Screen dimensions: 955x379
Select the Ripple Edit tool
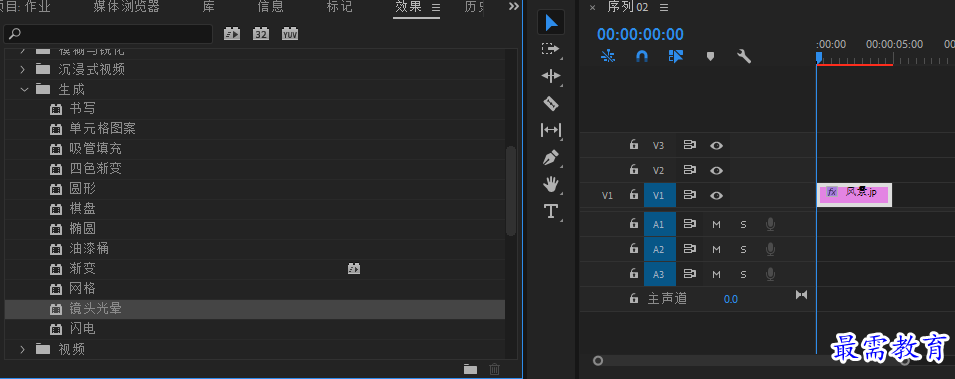(551, 76)
